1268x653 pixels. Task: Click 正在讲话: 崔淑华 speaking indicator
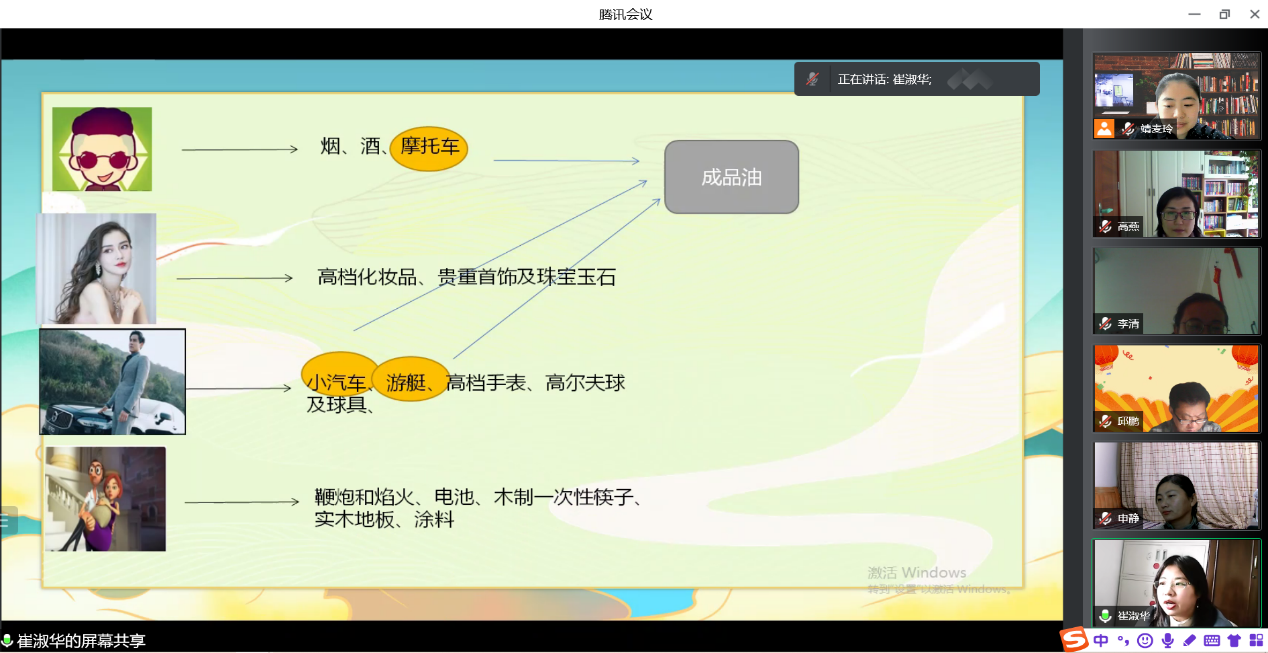pos(885,79)
